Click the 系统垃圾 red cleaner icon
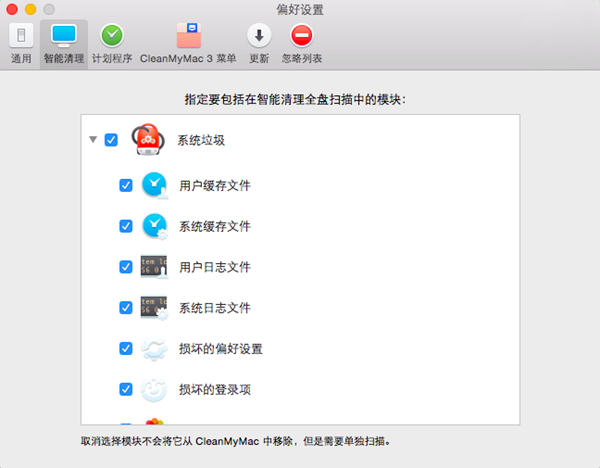 pos(148,140)
